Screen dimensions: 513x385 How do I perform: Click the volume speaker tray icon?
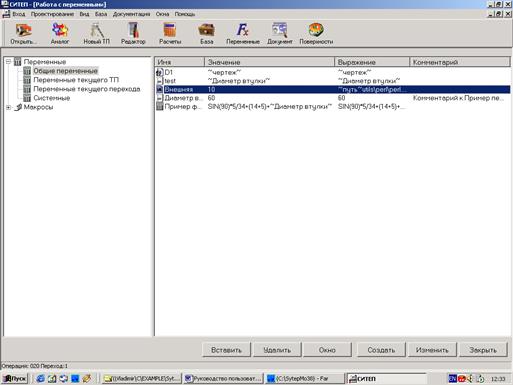[470, 379]
